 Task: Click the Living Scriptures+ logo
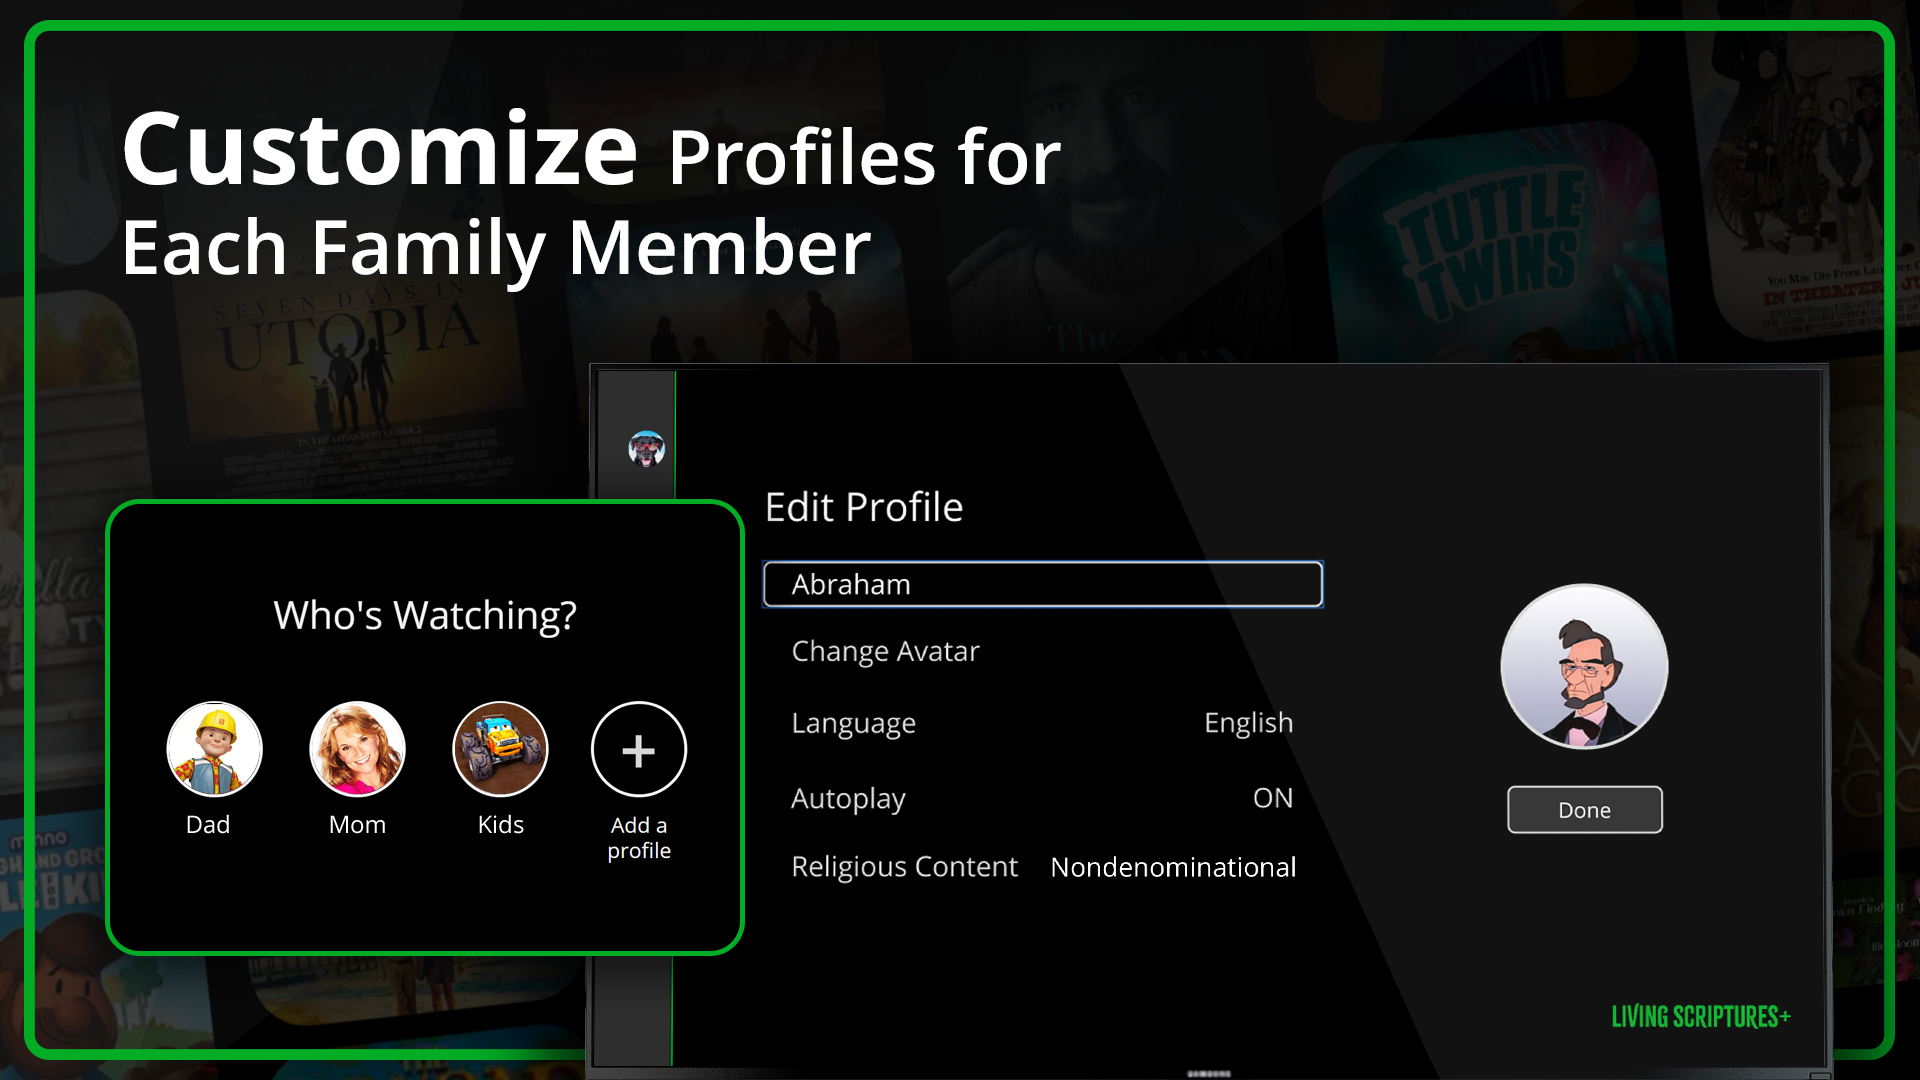1700,1017
